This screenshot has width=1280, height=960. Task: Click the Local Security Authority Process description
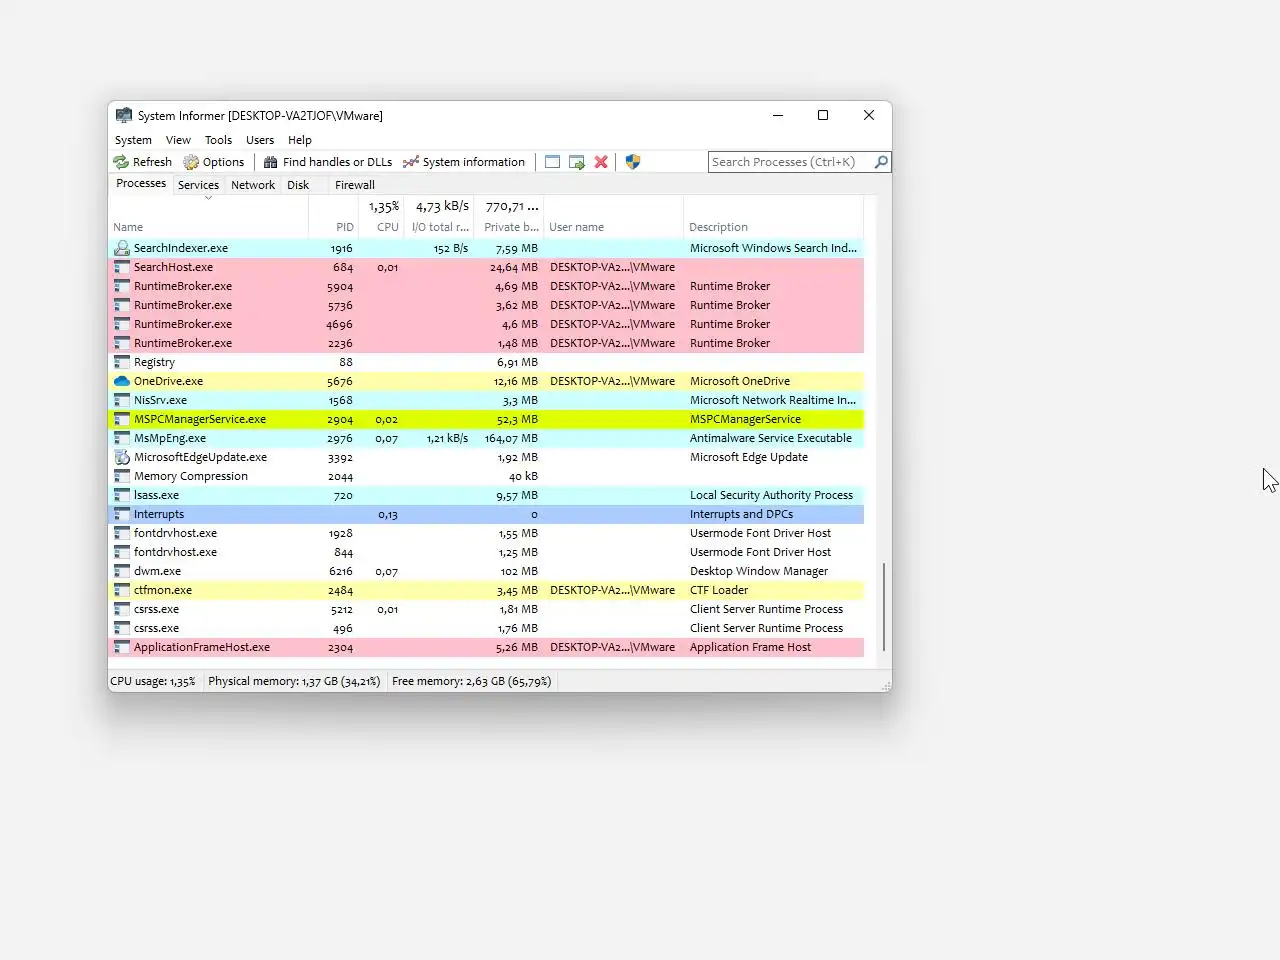pos(771,495)
